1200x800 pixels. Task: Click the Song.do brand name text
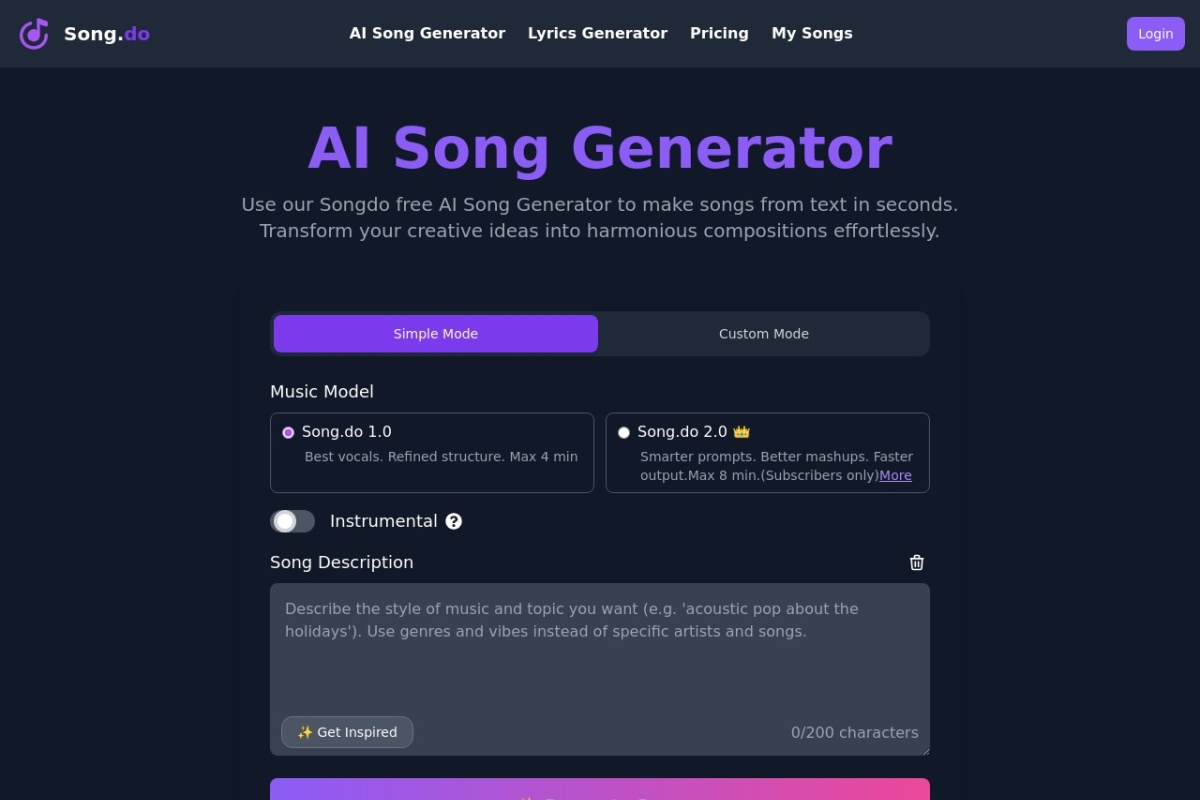point(107,34)
